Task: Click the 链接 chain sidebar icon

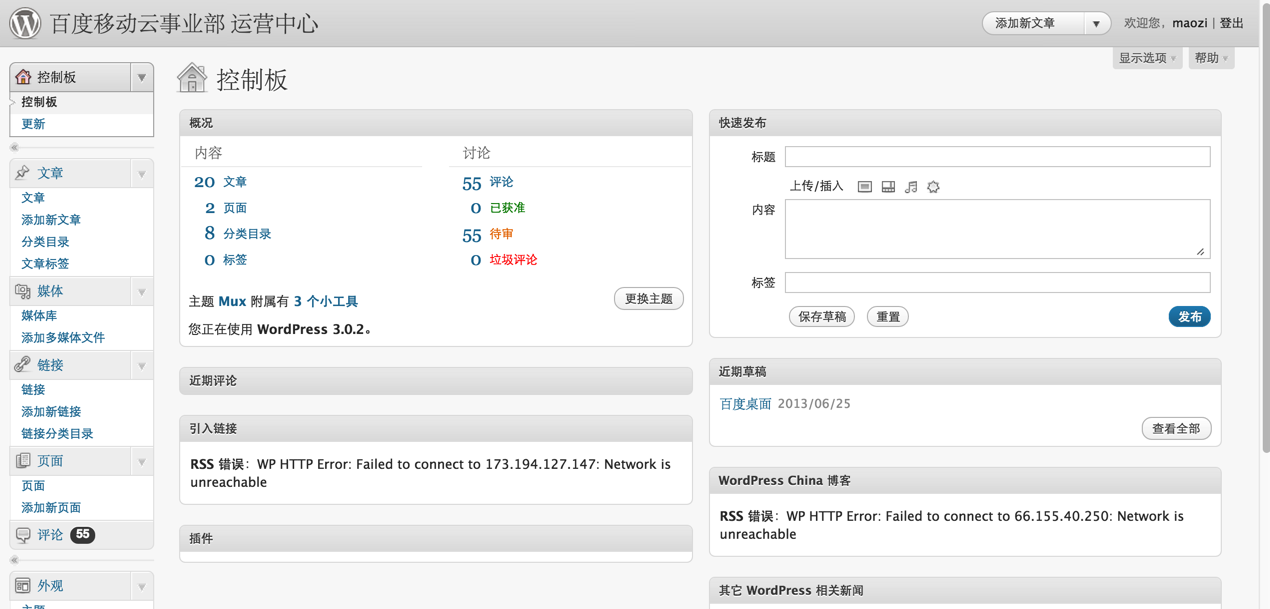Action: [23, 365]
